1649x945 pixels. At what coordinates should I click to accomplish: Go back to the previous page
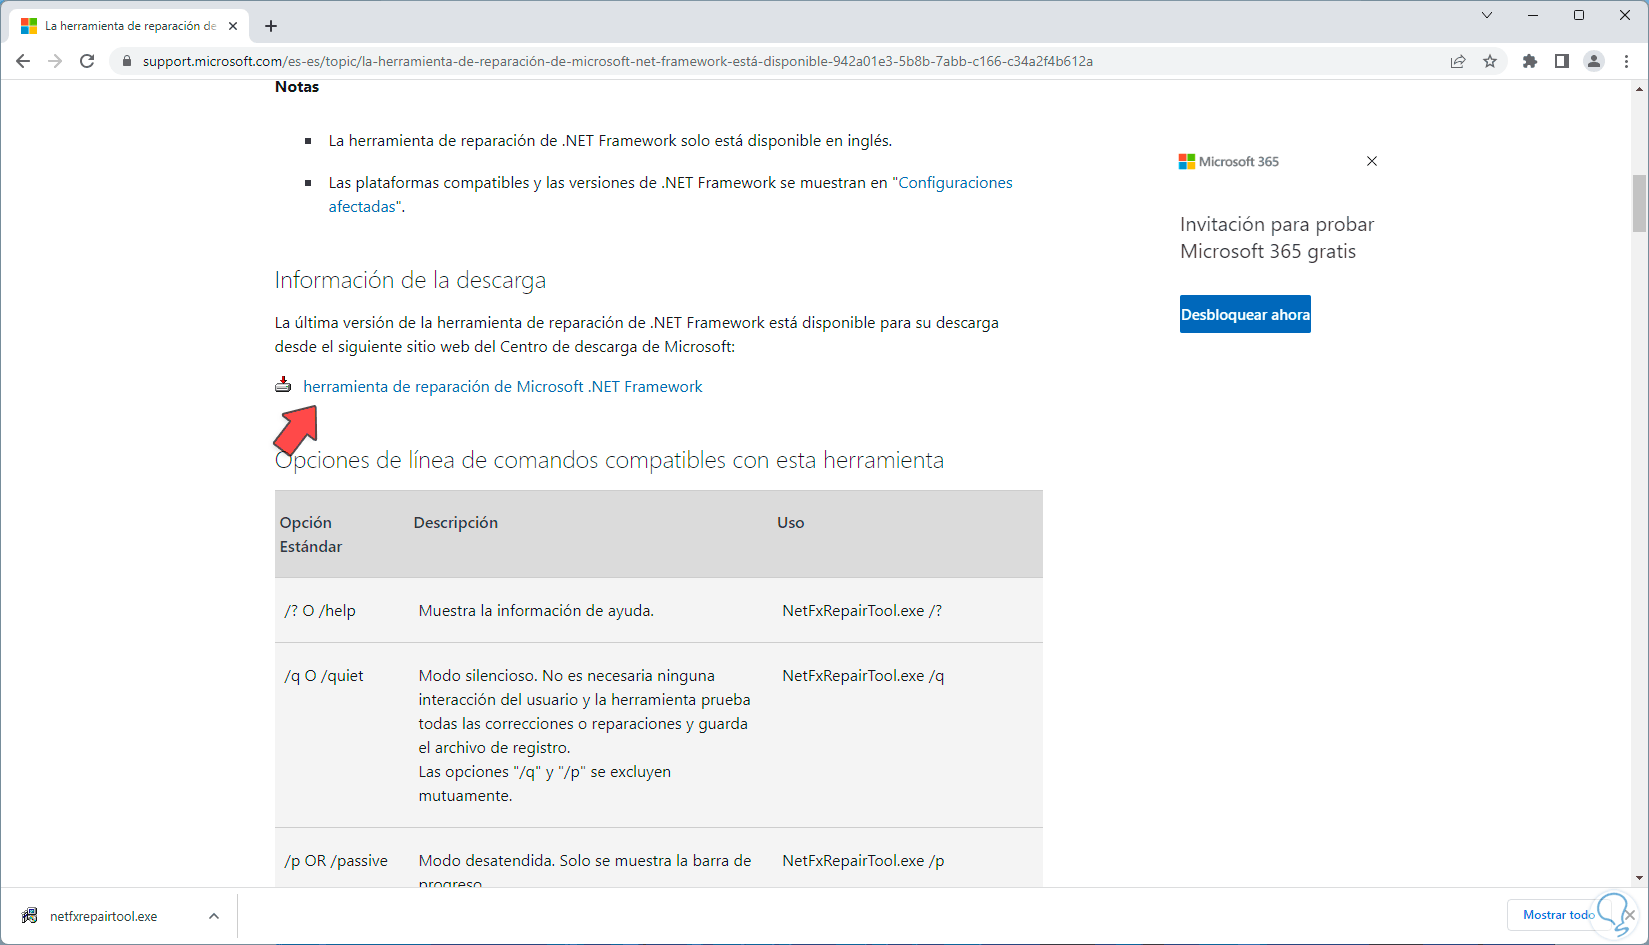click(x=23, y=61)
